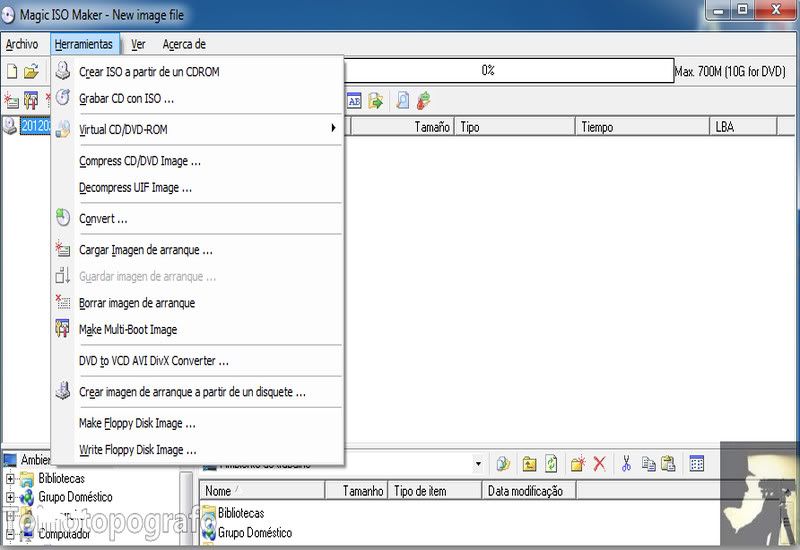Click 'Max. 700M (10G for DVD)' size label

click(x=730, y=71)
